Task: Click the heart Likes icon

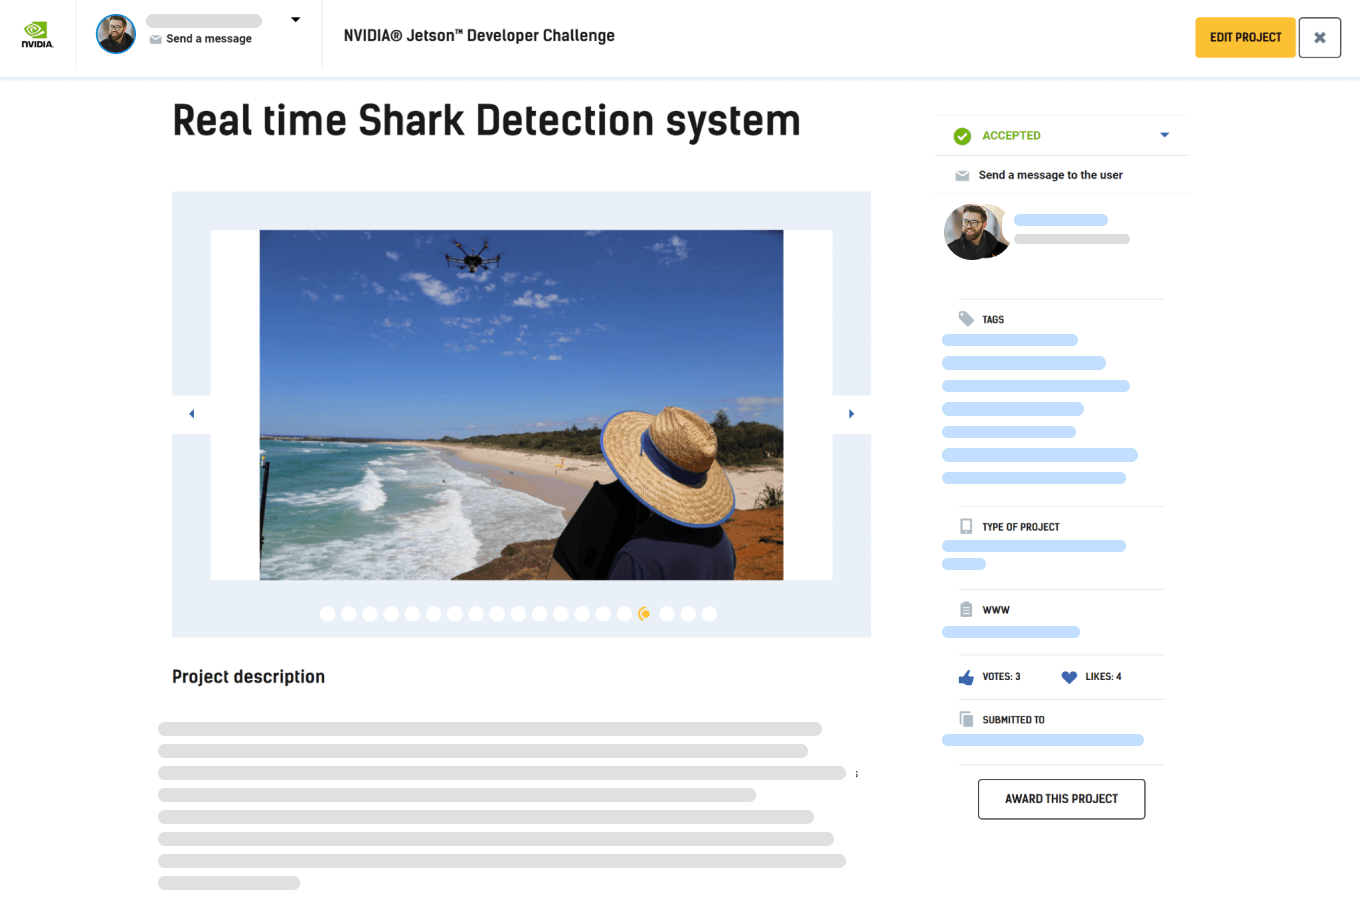Action: pos(1069,677)
